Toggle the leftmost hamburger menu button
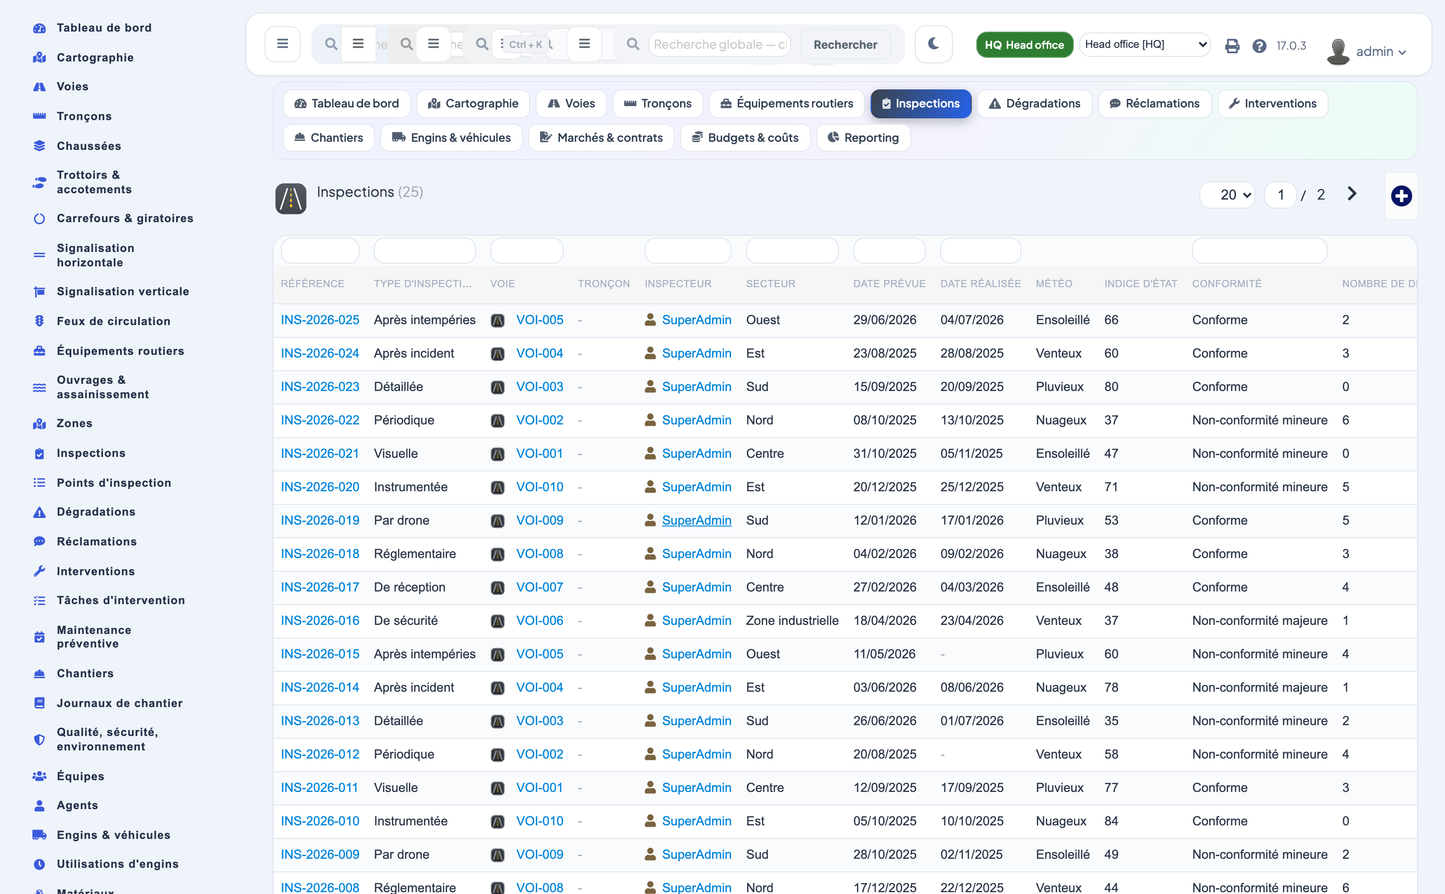The width and height of the screenshot is (1445, 894). tap(283, 44)
